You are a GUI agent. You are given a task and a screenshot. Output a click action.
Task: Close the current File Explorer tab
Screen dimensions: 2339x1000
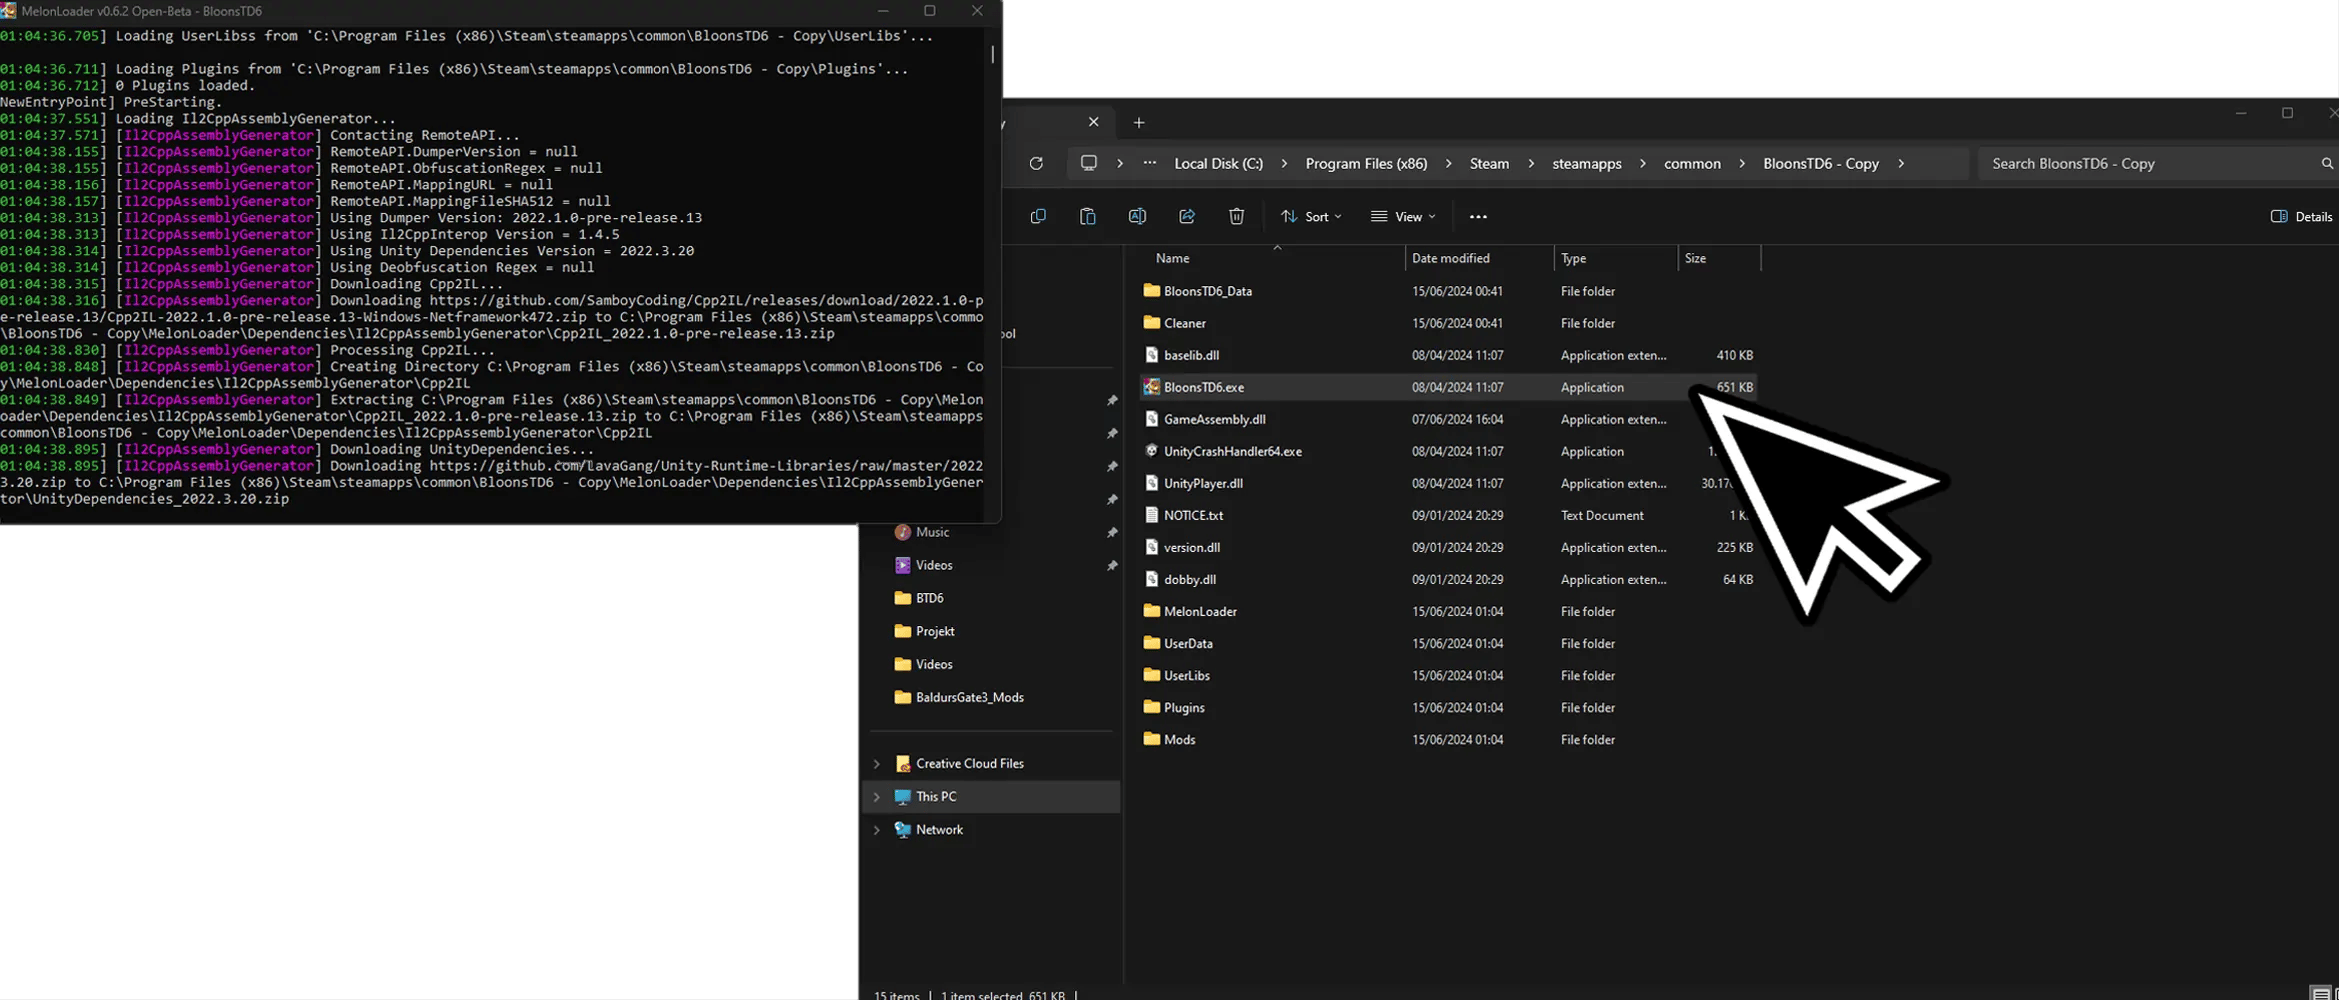pos(1093,122)
